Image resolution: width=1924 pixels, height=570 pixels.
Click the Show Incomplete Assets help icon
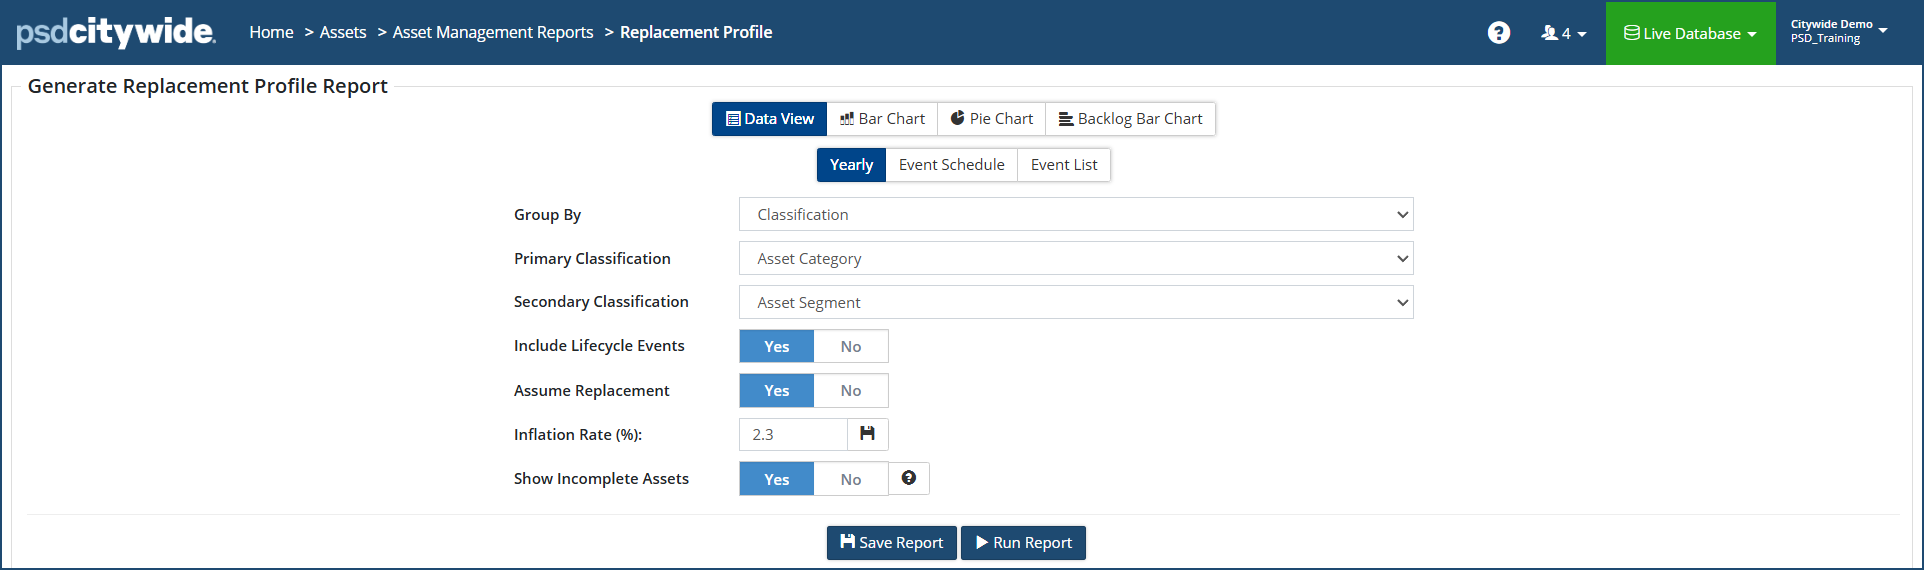(x=908, y=478)
